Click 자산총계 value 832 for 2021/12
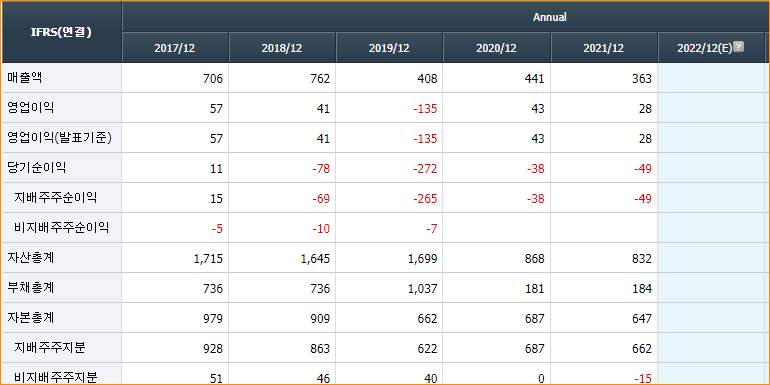The width and height of the screenshot is (770, 385). (x=641, y=258)
